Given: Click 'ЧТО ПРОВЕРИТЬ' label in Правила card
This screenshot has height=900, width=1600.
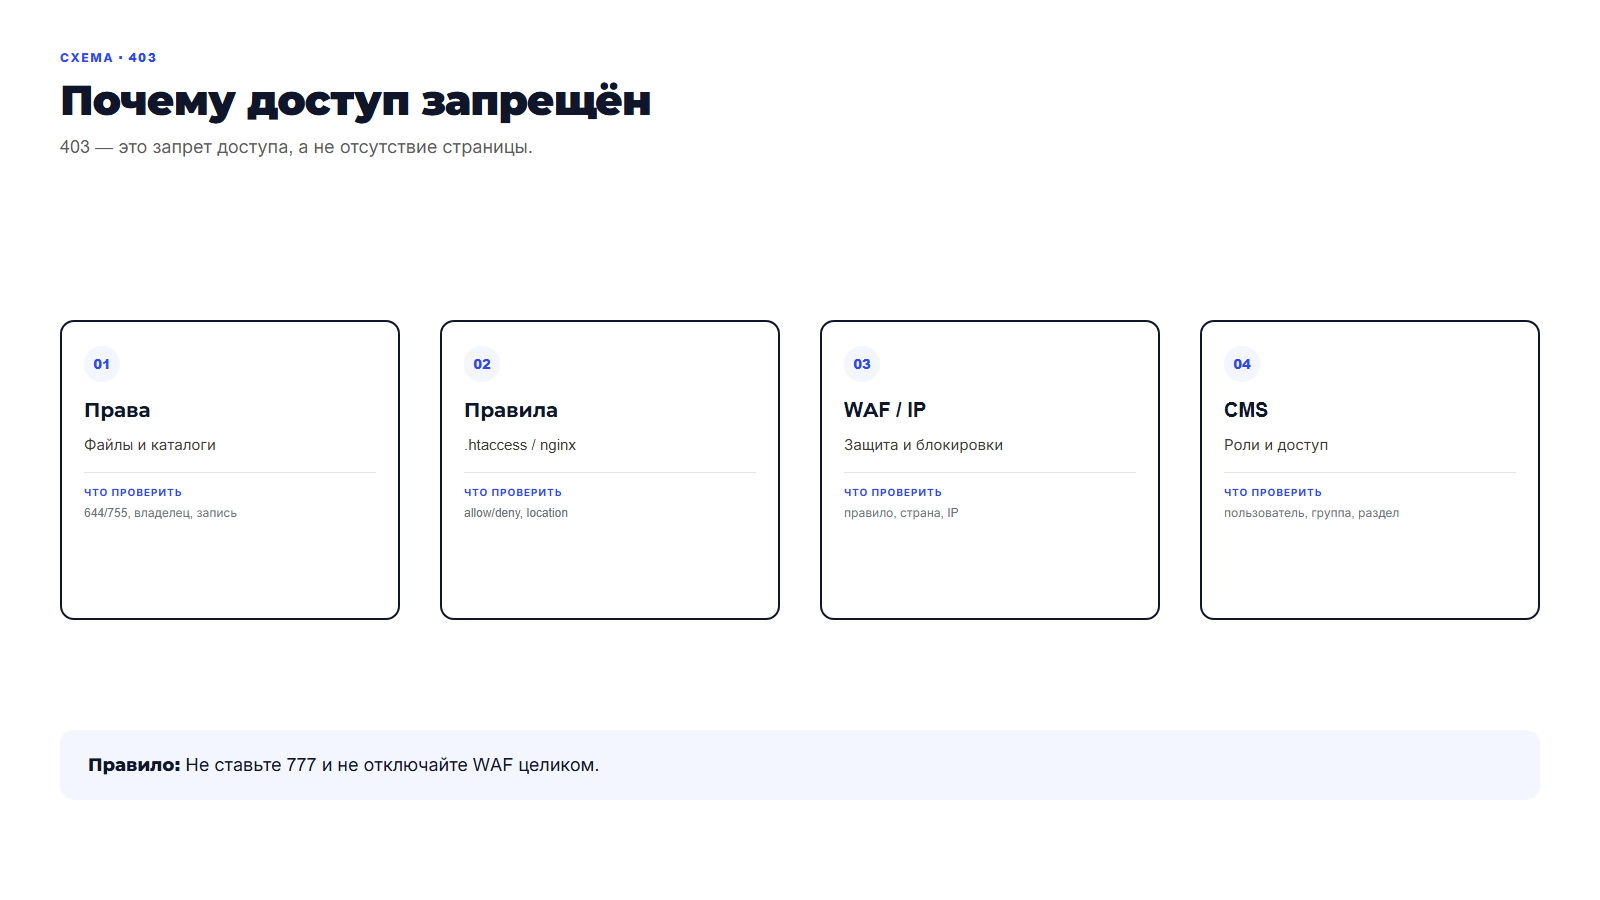Looking at the screenshot, I should (x=513, y=492).
